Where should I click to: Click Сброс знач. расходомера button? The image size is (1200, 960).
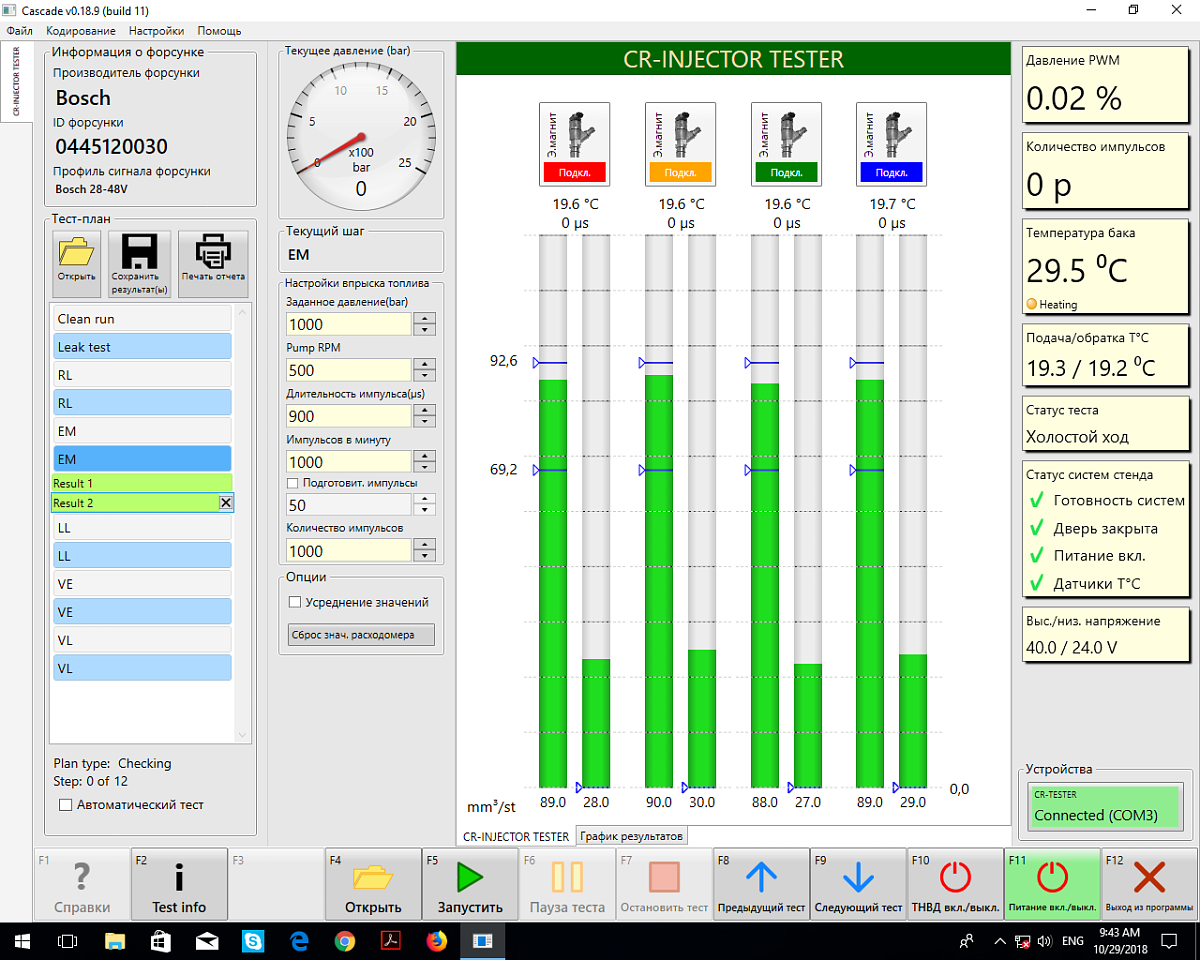coord(362,634)
